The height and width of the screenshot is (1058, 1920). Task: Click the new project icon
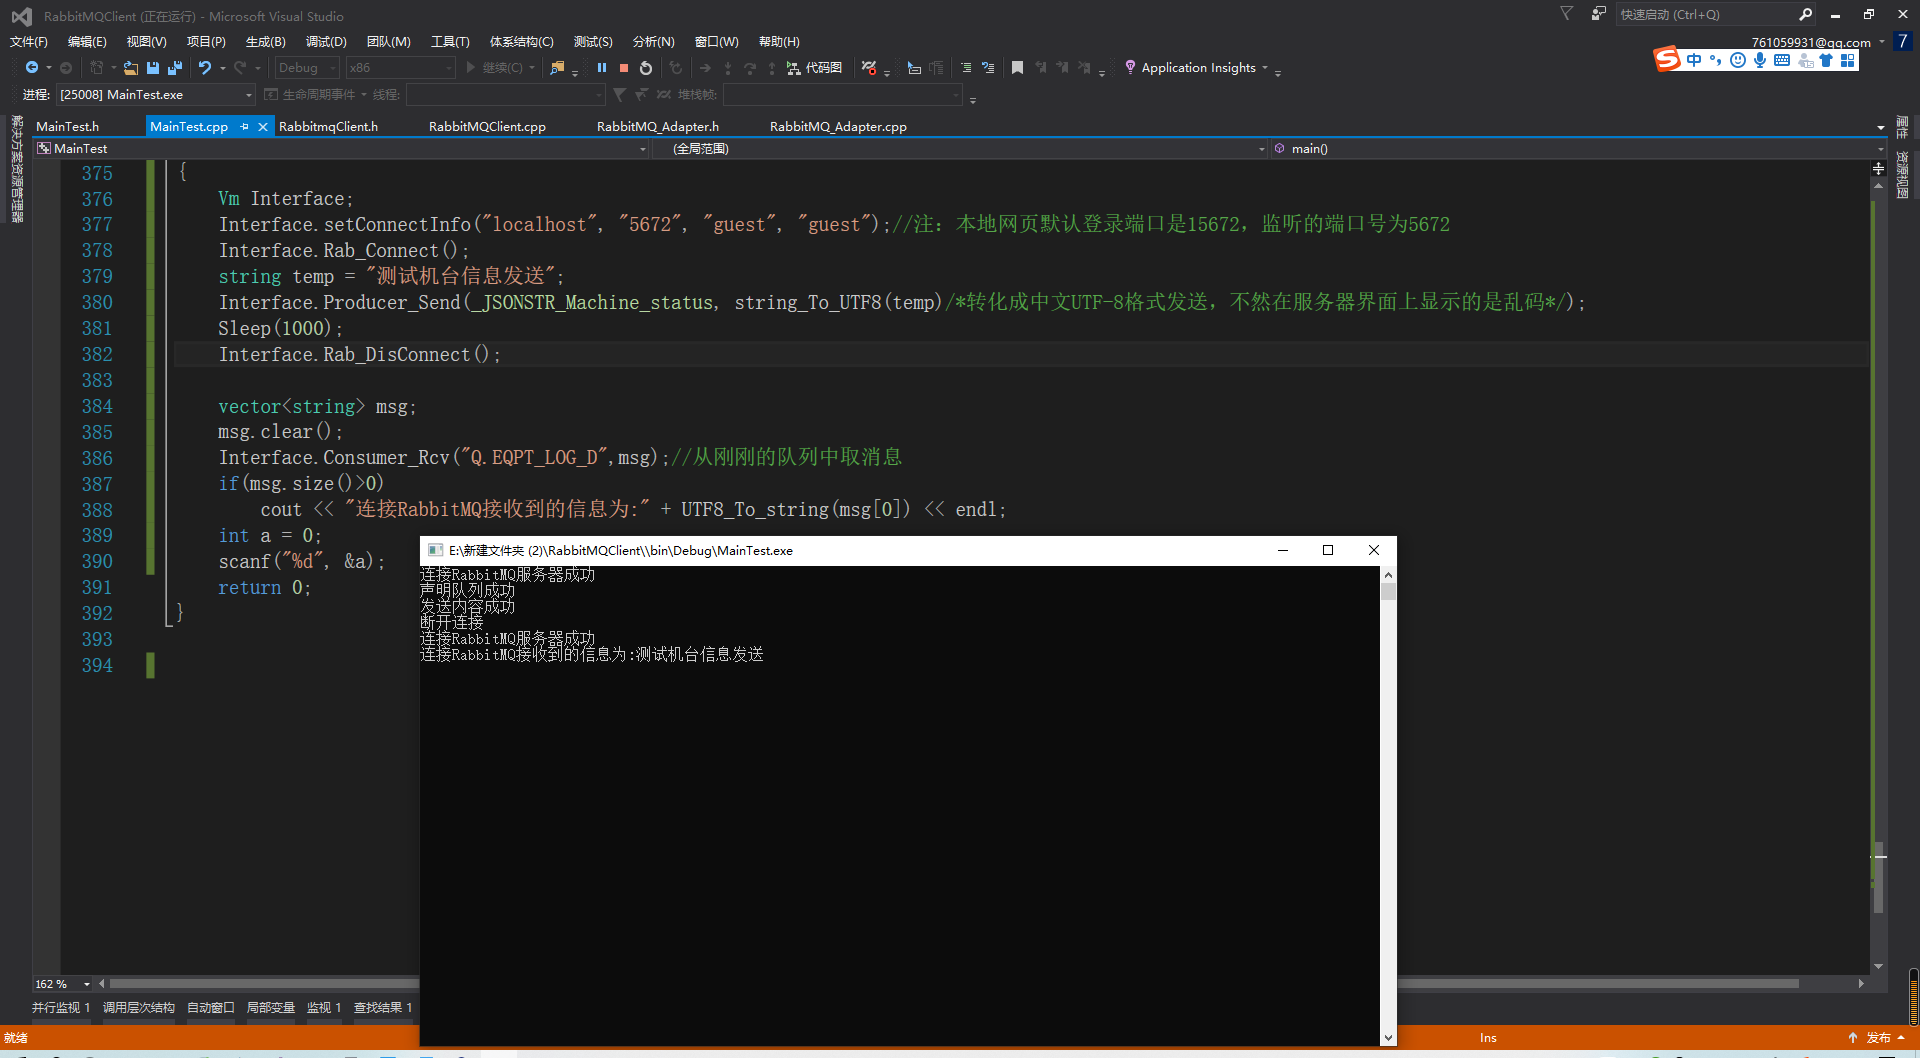pos(97,68)
